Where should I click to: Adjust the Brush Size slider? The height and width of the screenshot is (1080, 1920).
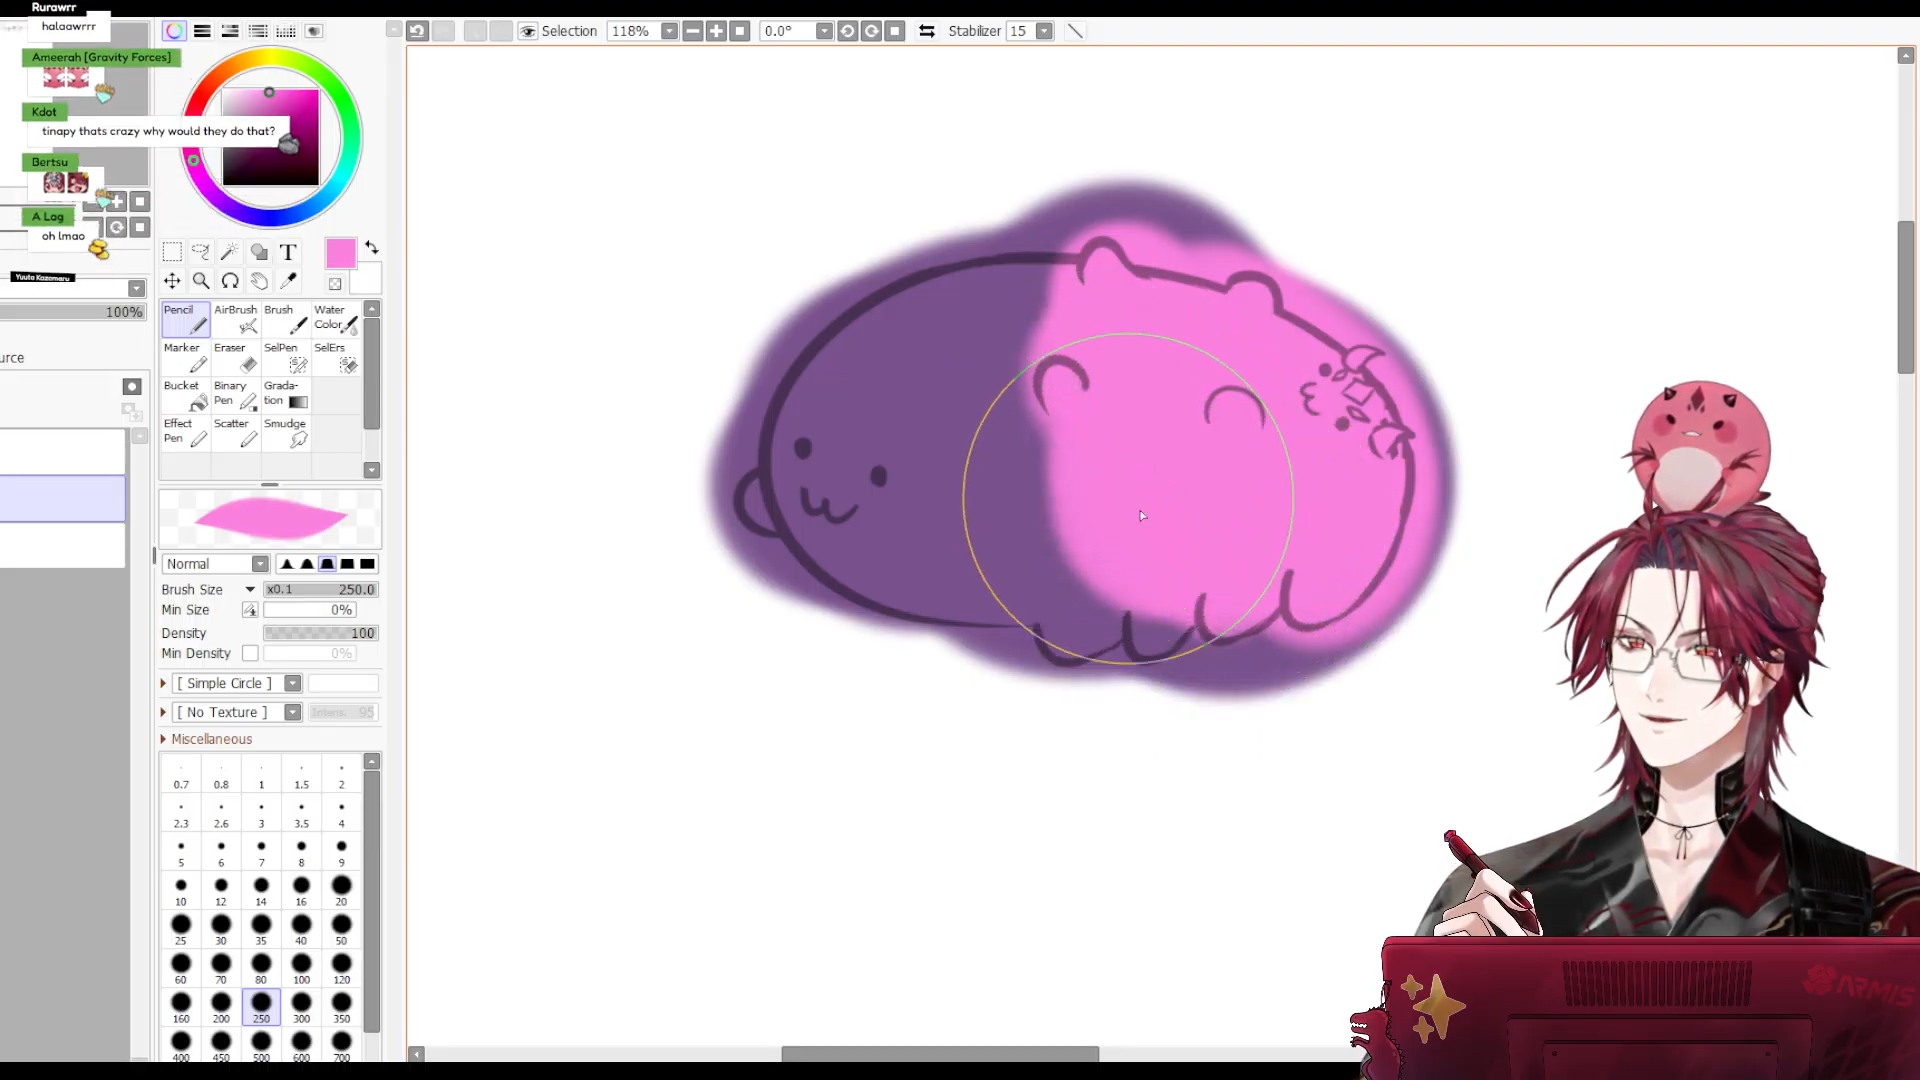coord(320,590)
